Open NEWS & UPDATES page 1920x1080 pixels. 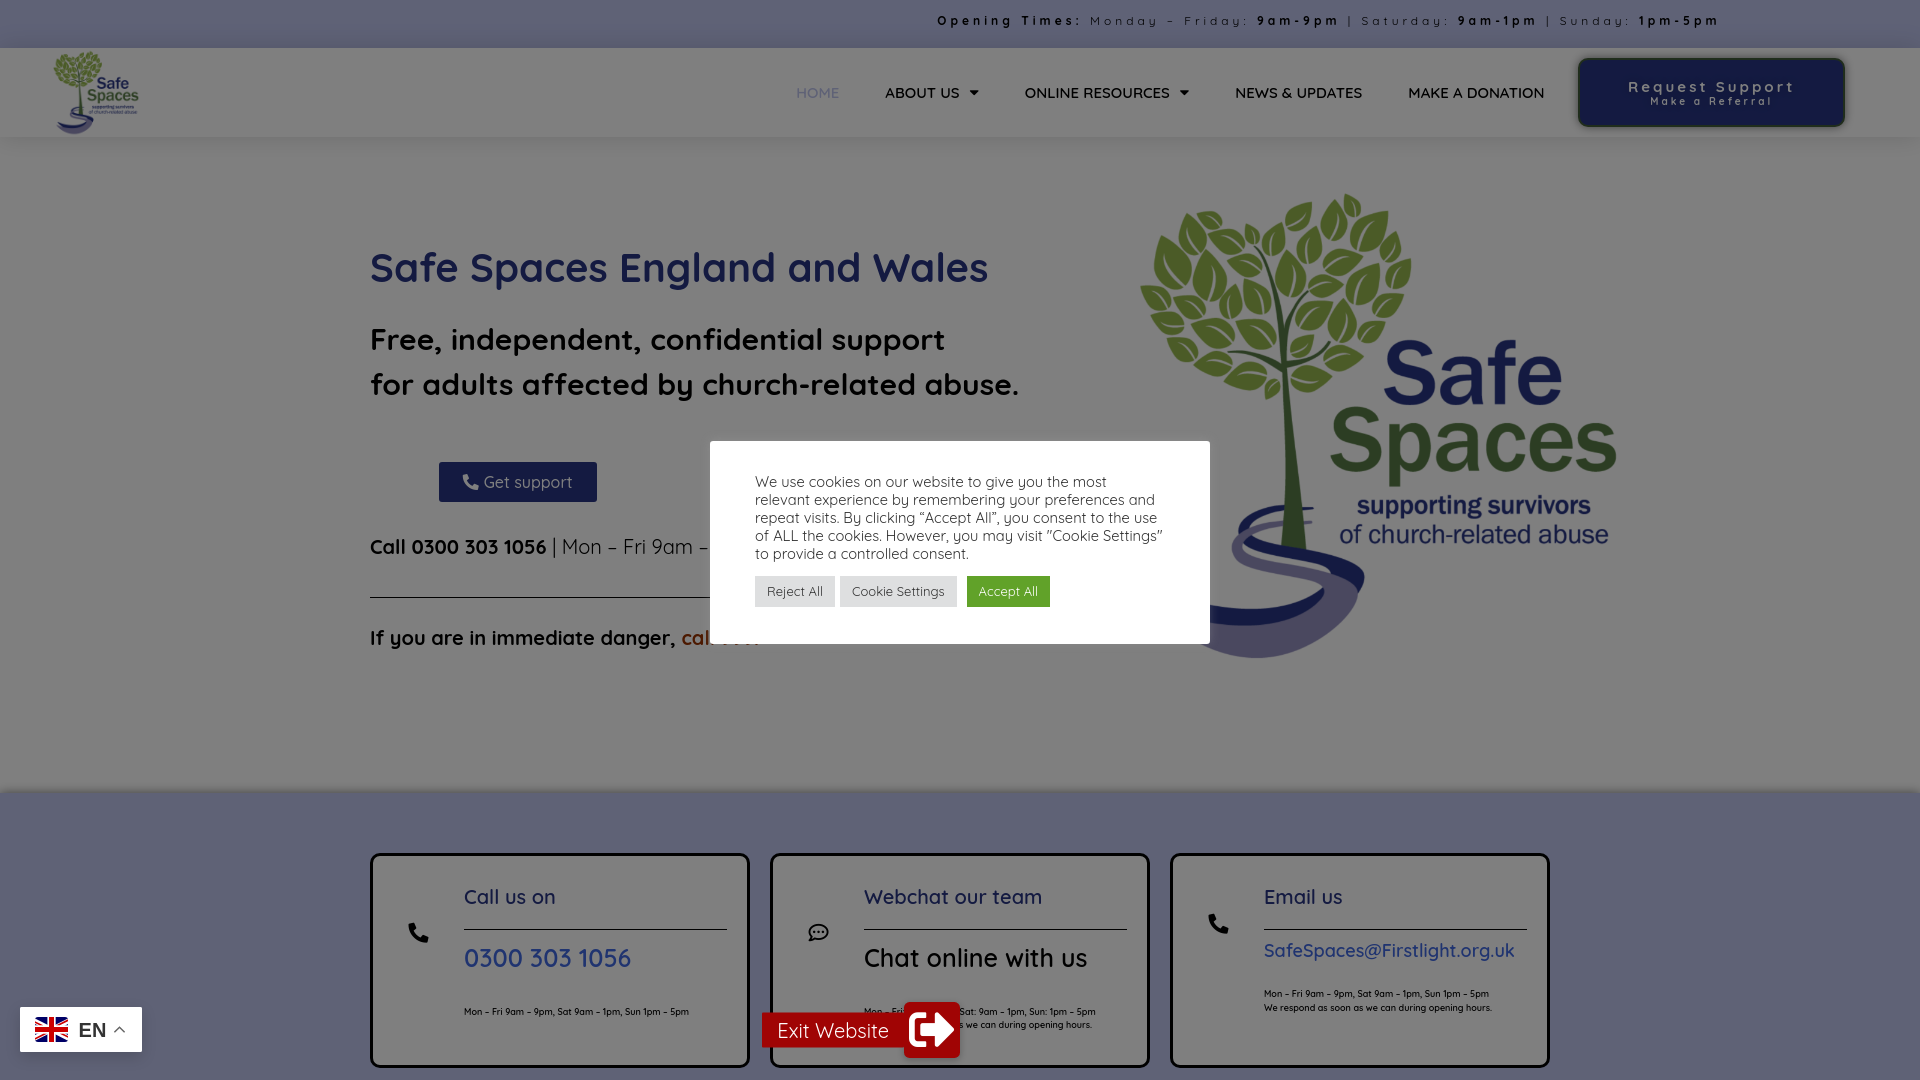(1298, 93)
